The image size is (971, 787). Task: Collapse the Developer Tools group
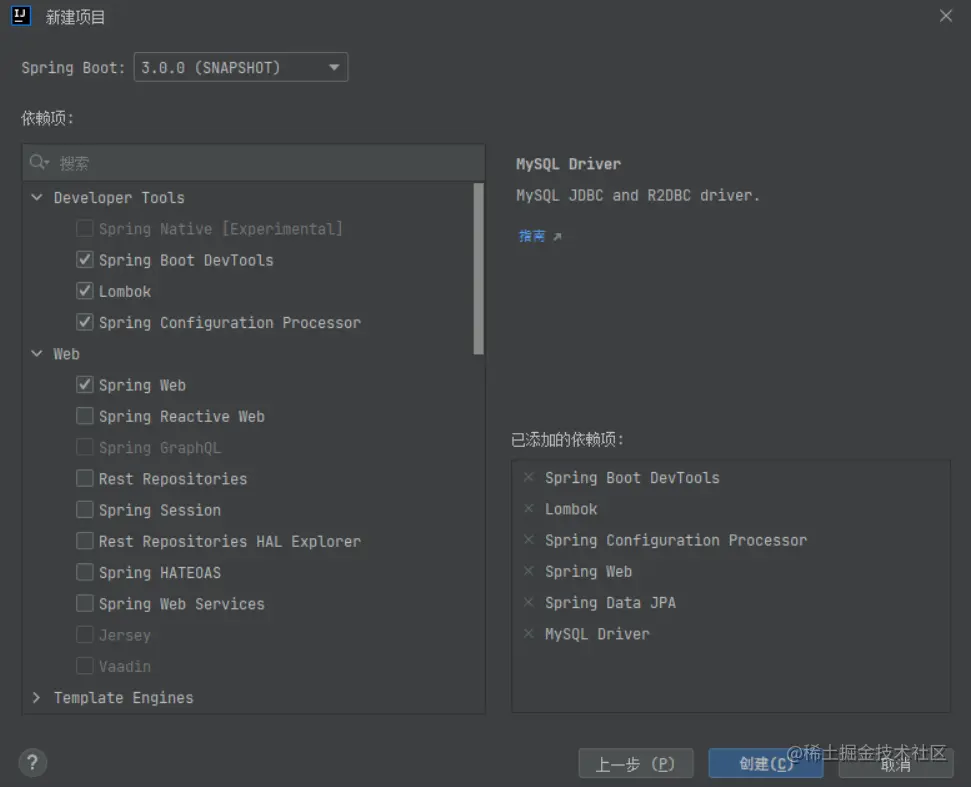click(x=37, y=198)
